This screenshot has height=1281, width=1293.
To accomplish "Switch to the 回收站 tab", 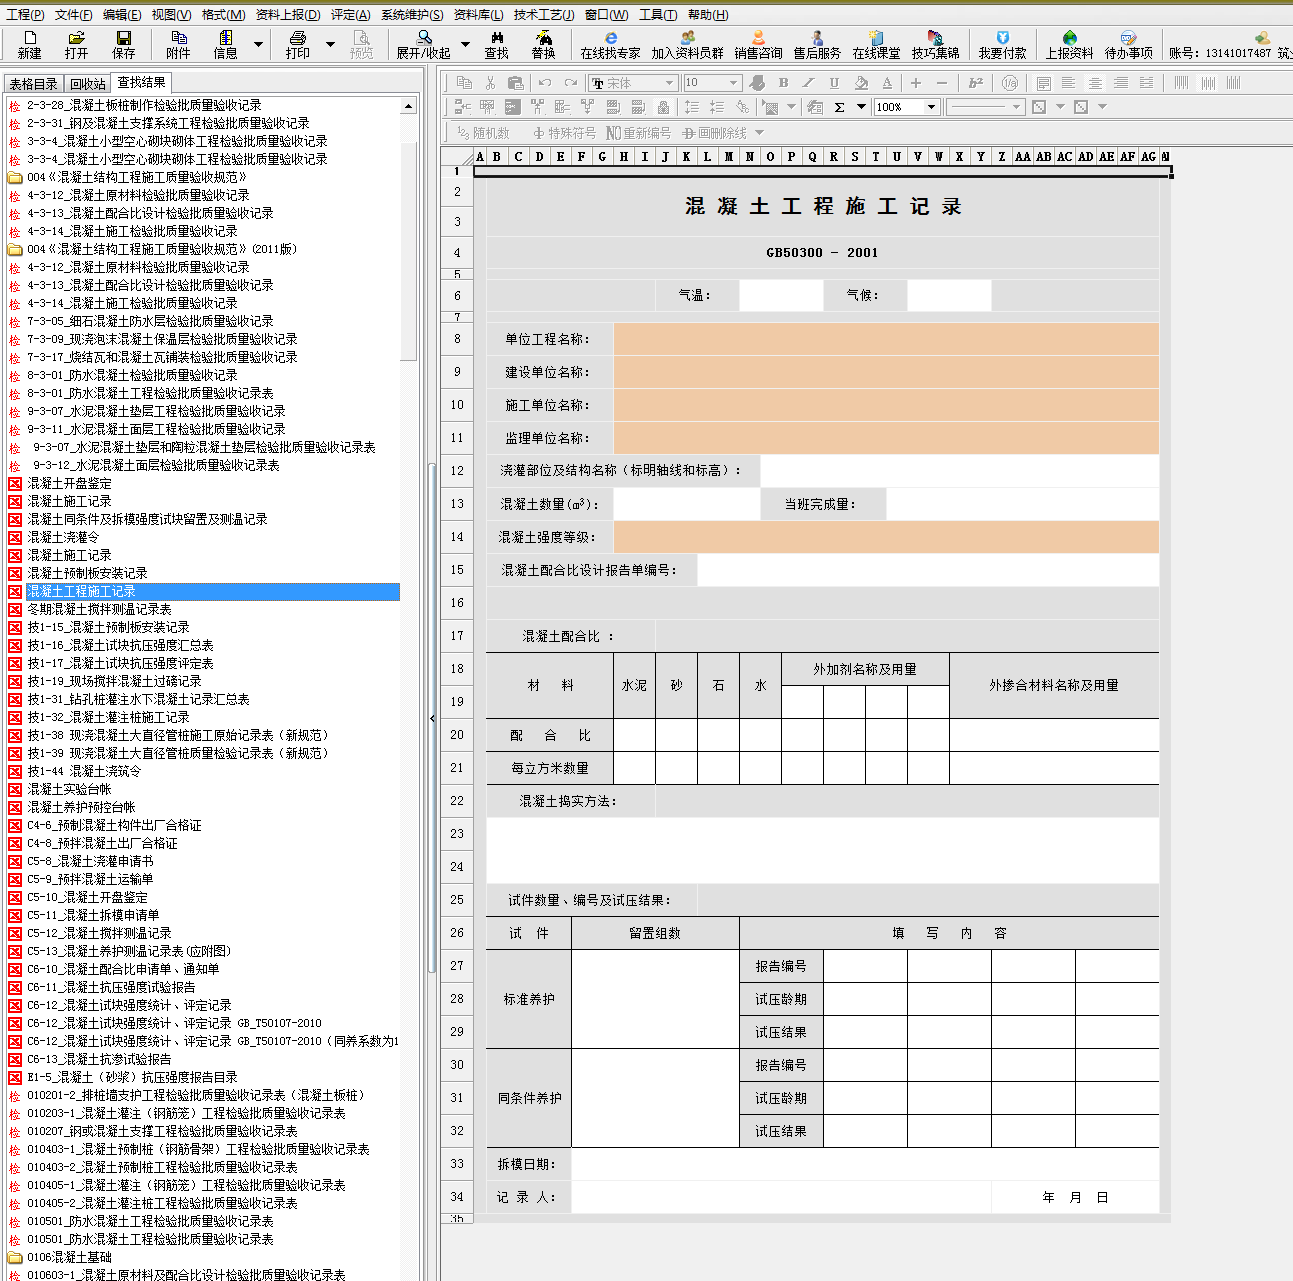I will (88, 84).
